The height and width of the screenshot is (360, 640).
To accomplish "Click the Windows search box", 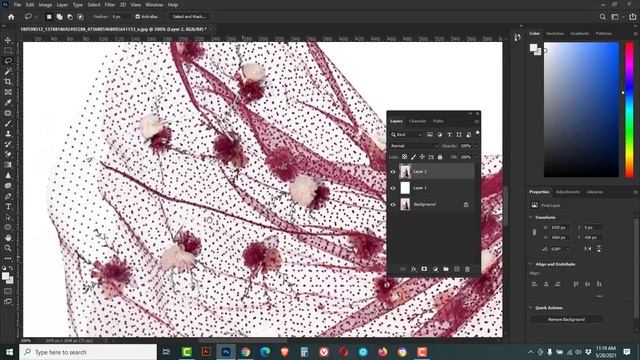I will 88,352.
